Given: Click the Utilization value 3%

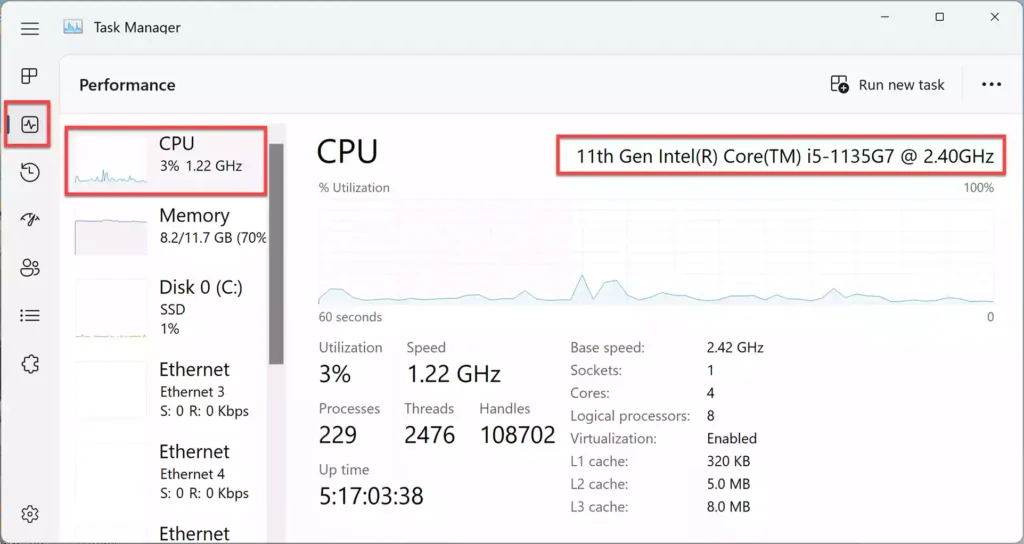Looking at the screenshot, I should tap(335, 374).
